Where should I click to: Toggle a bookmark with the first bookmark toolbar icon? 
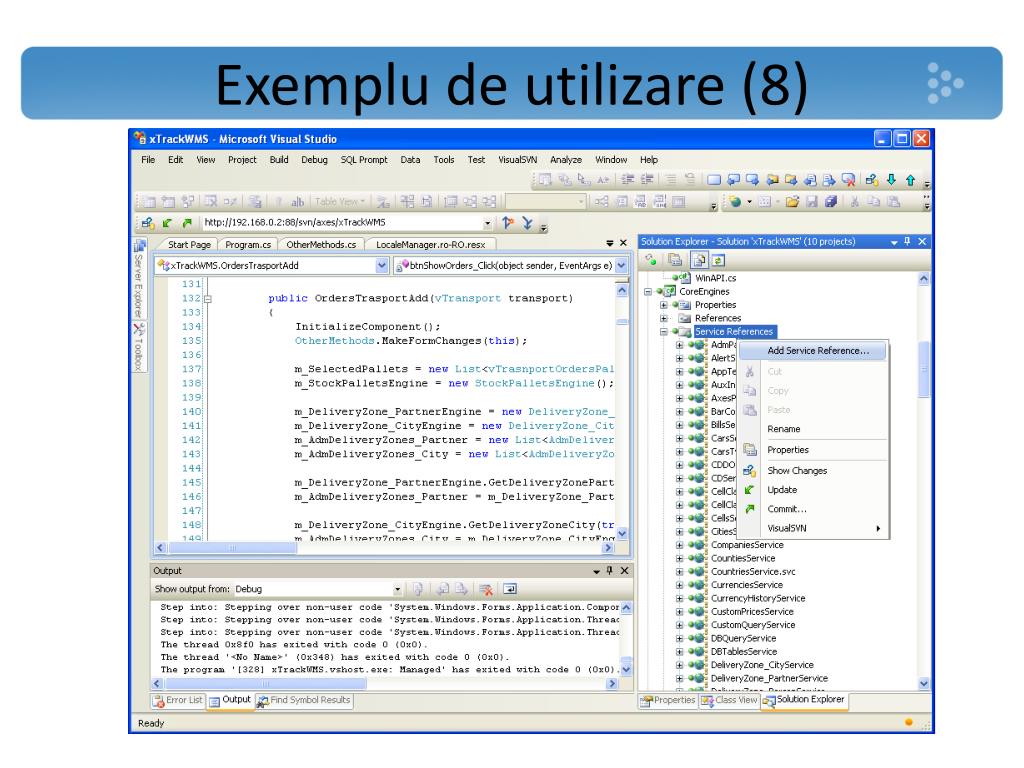point(714,179)
